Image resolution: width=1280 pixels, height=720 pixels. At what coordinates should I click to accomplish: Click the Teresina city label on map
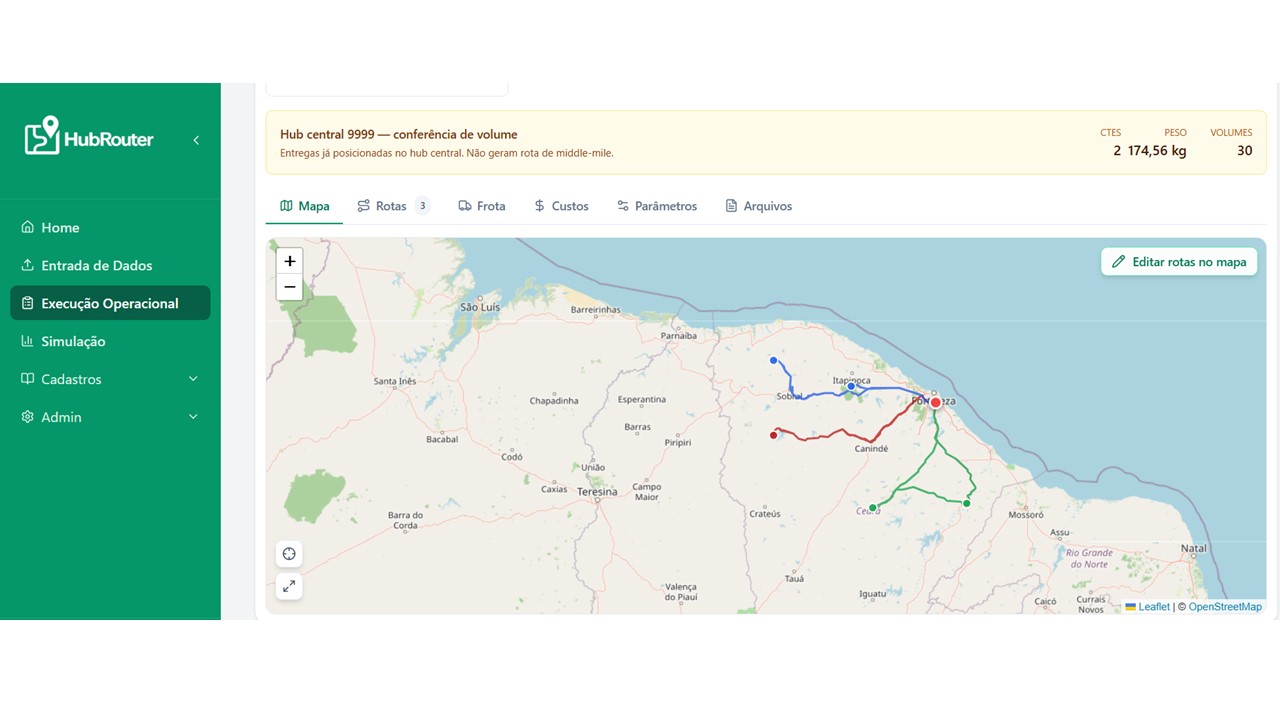click(597, 492)
